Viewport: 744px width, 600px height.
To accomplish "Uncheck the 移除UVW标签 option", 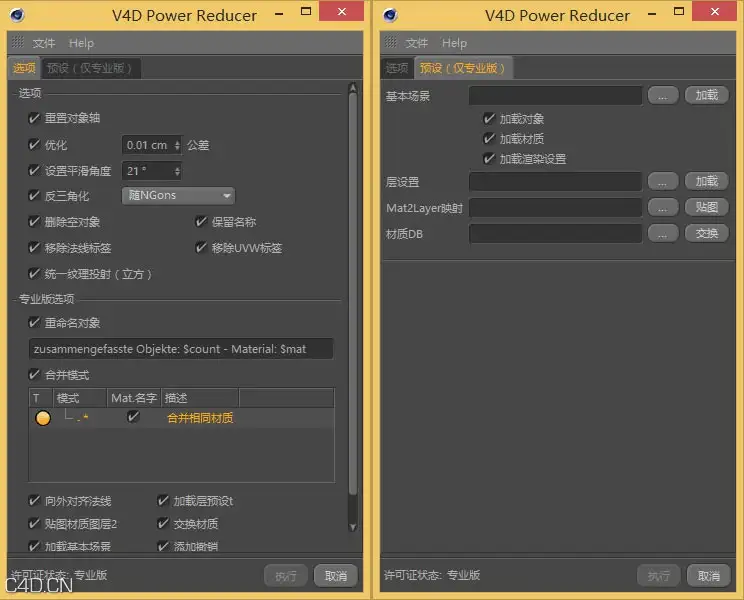I will [x=201, y=248].
